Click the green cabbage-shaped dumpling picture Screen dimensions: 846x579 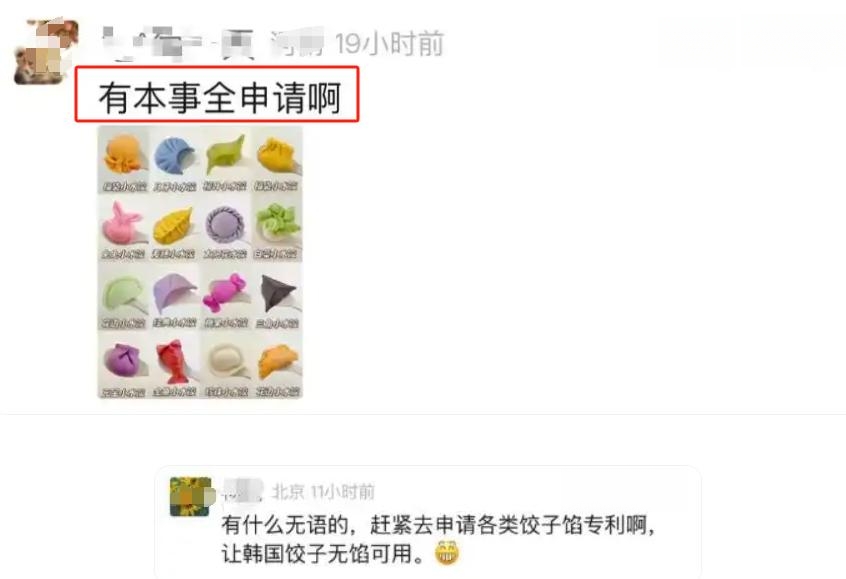pos(277,229)
